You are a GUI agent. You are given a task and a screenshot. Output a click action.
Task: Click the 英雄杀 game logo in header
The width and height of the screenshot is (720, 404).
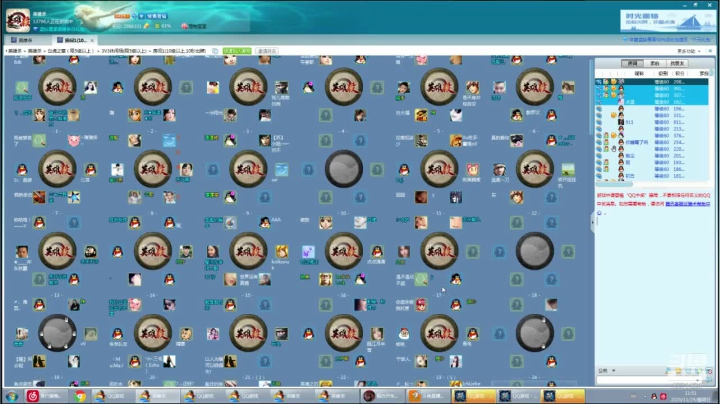pos(18,20)
